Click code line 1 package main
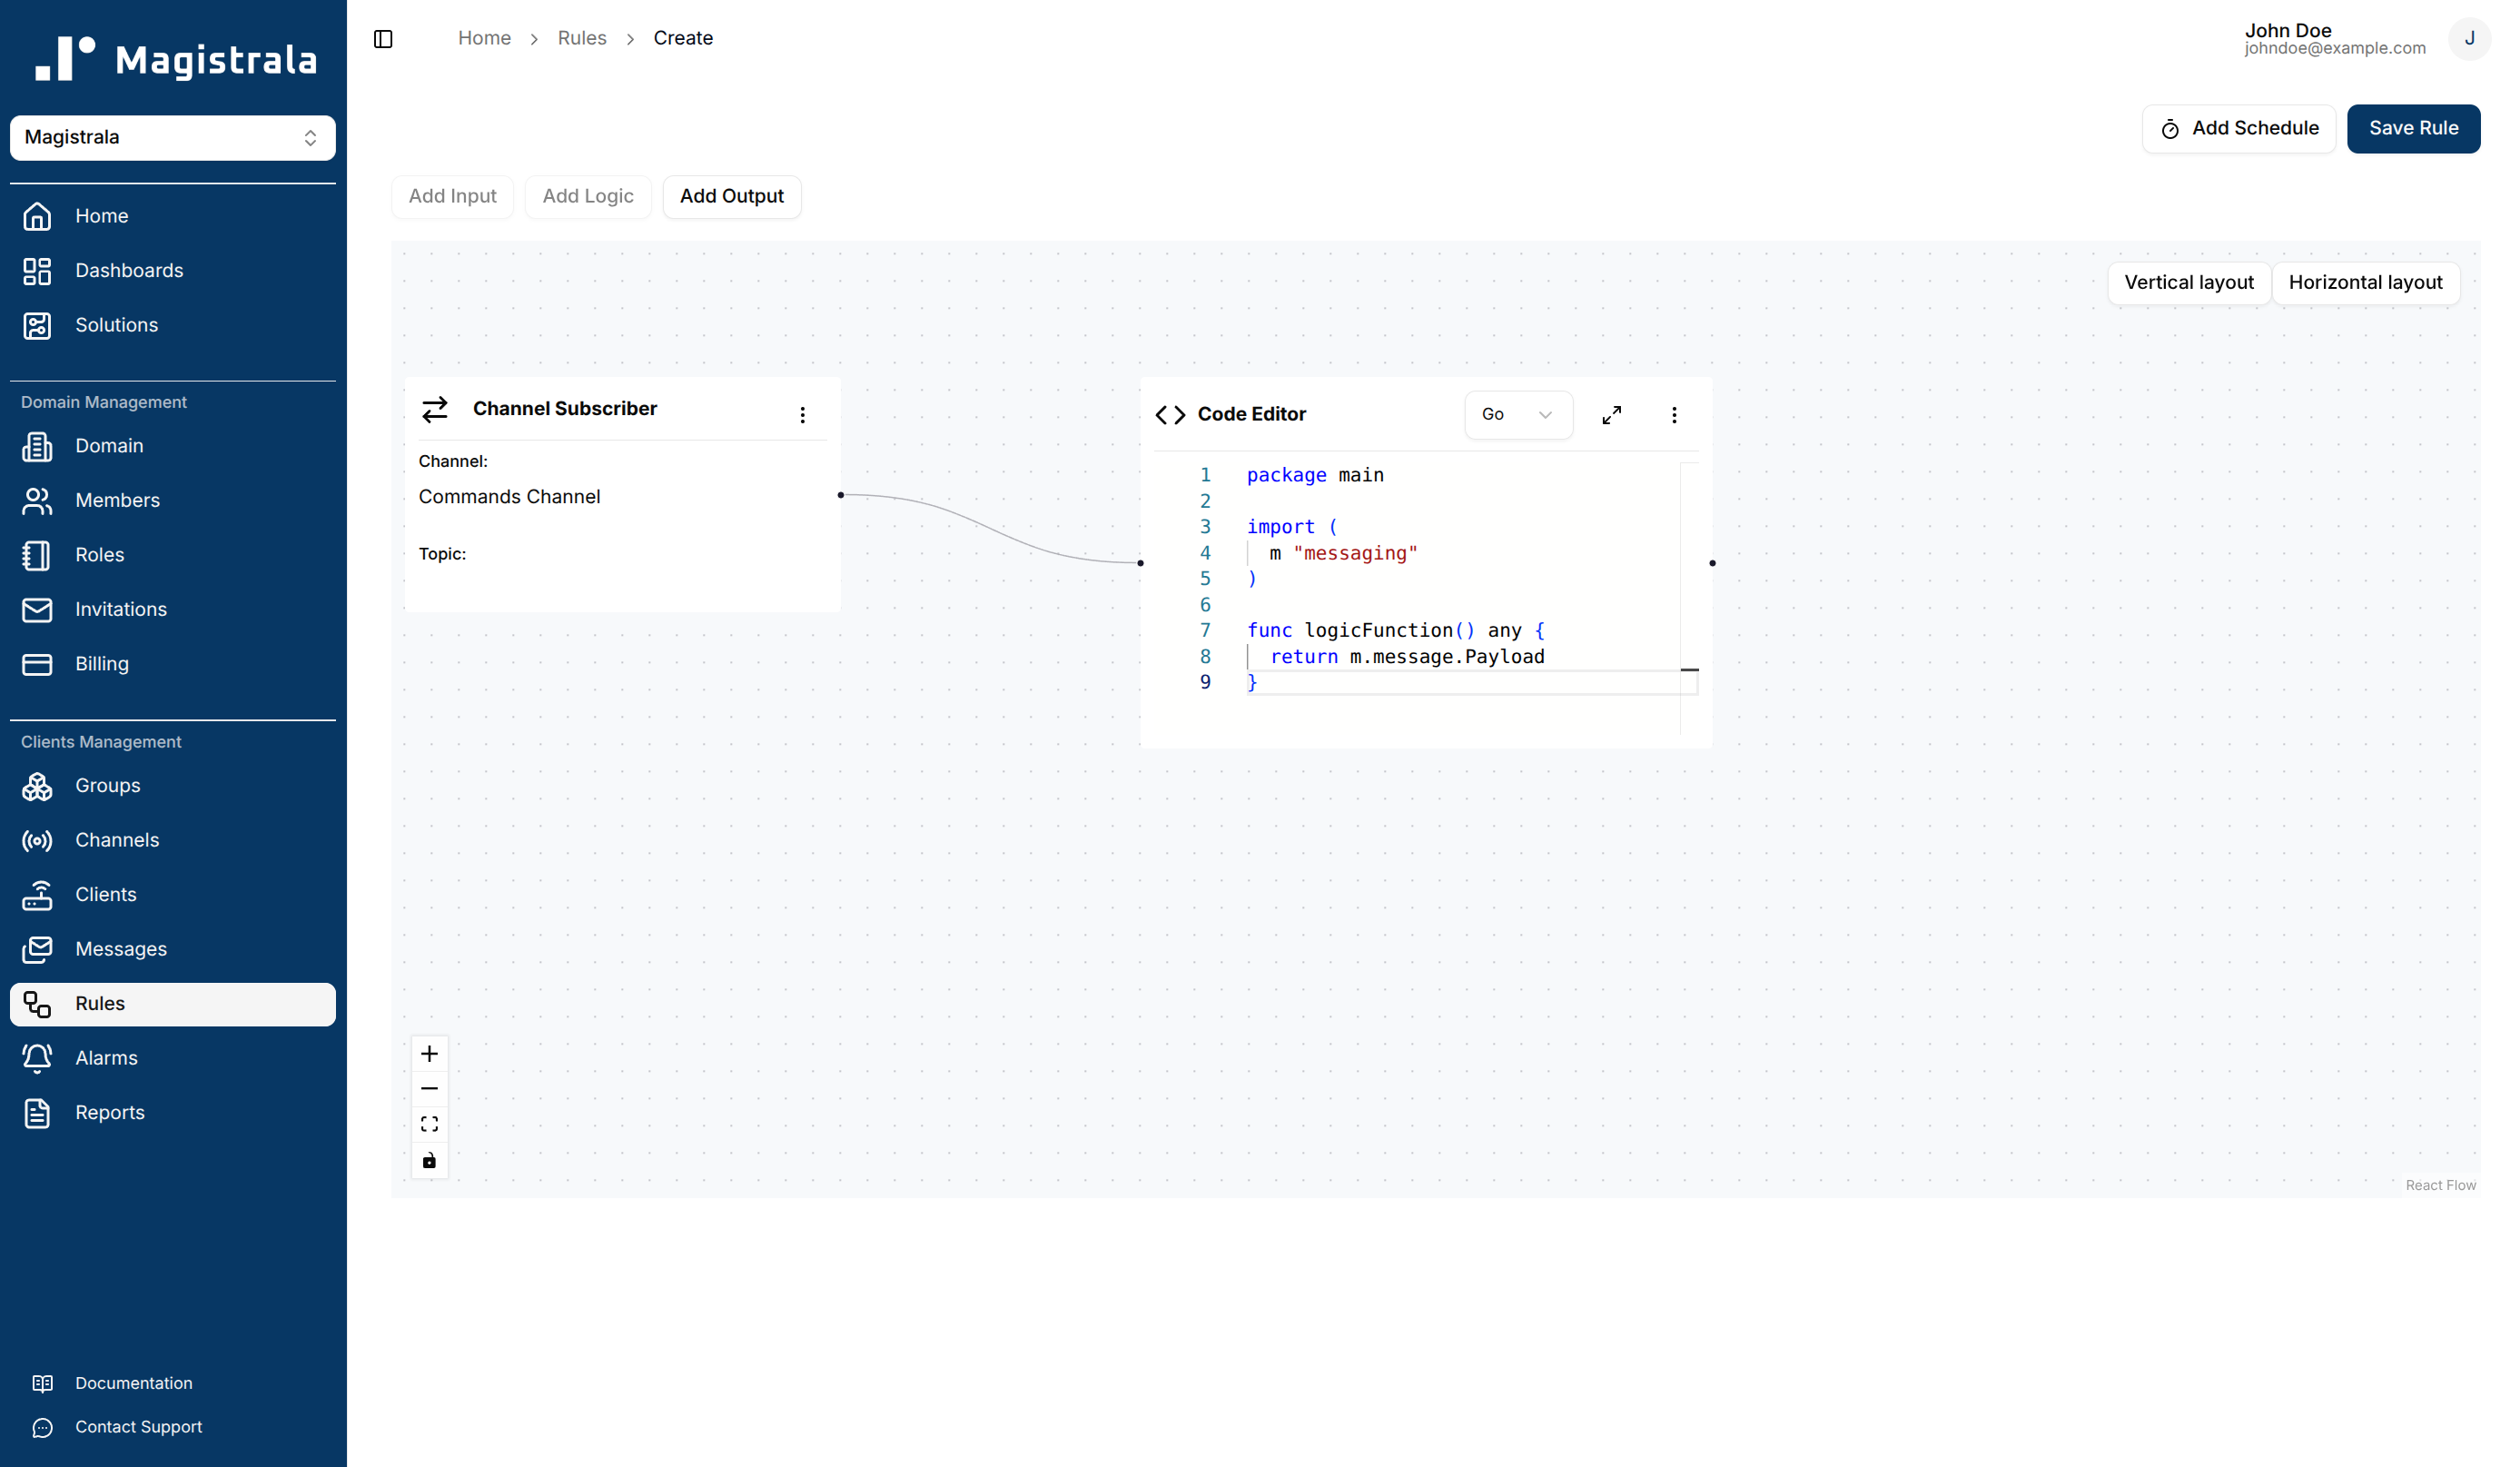 [1315, 475]
